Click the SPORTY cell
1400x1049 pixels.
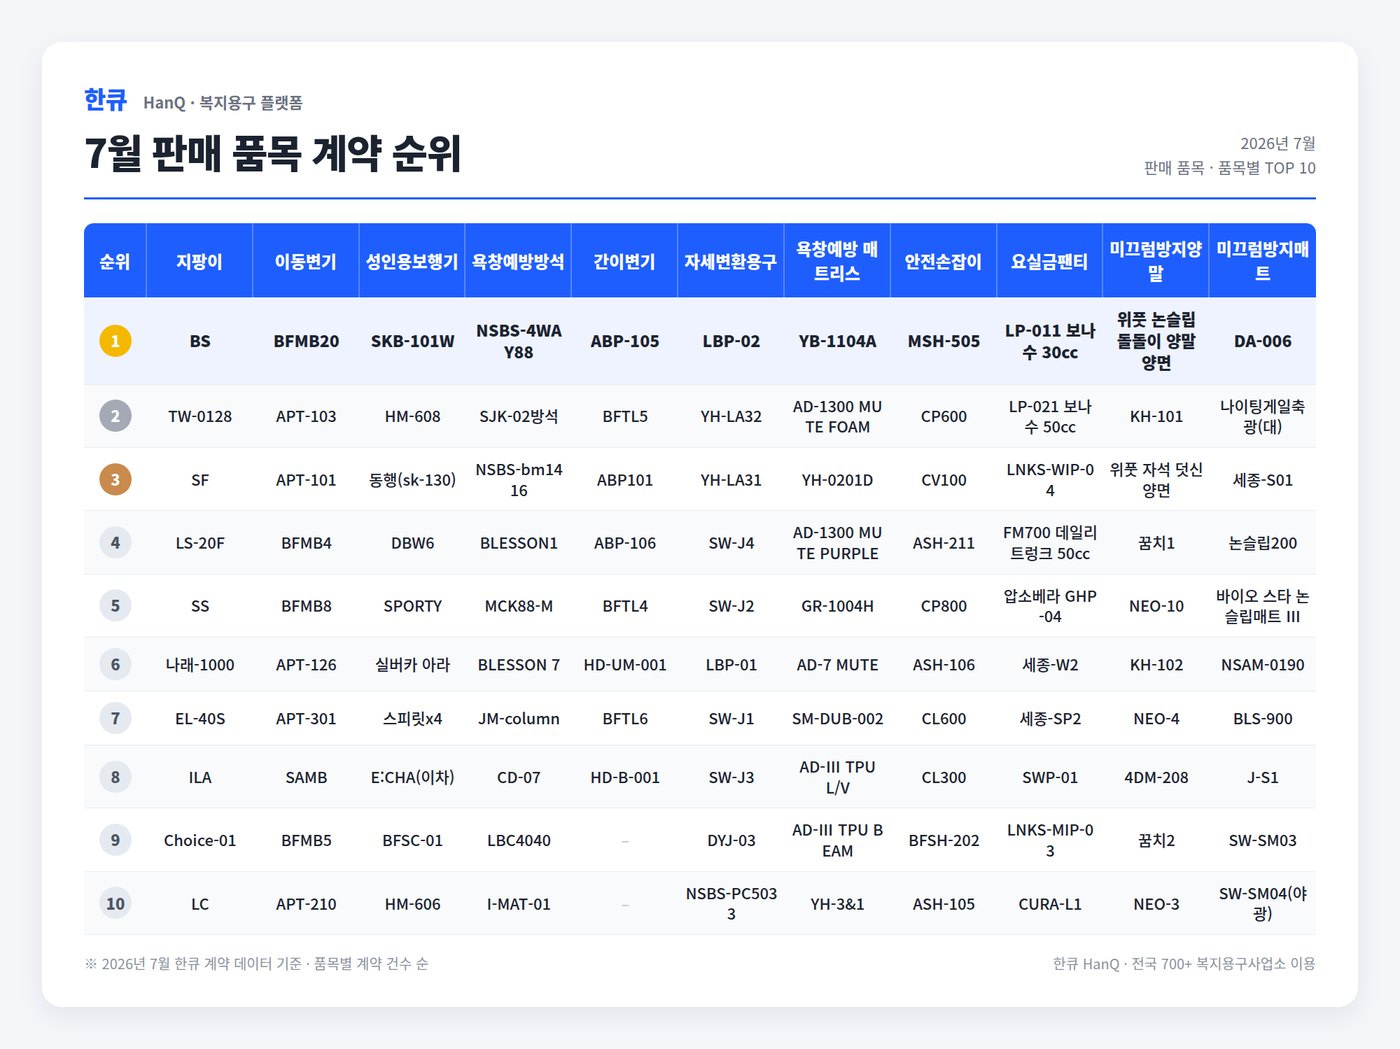click(x=412, y=606)
